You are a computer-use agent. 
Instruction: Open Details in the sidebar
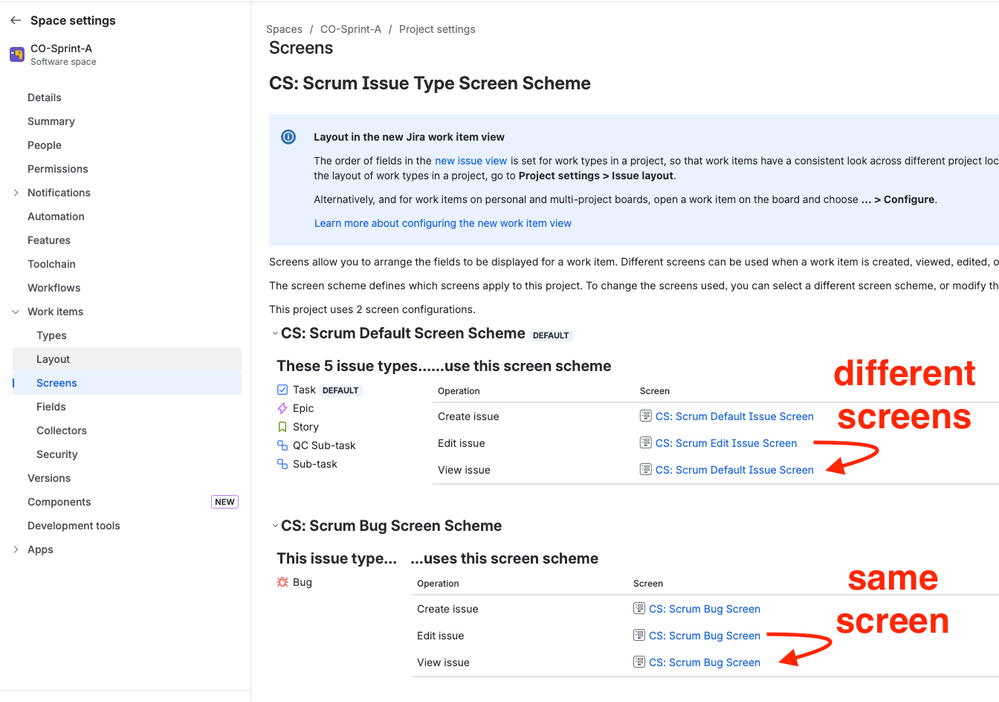point(45,97)
